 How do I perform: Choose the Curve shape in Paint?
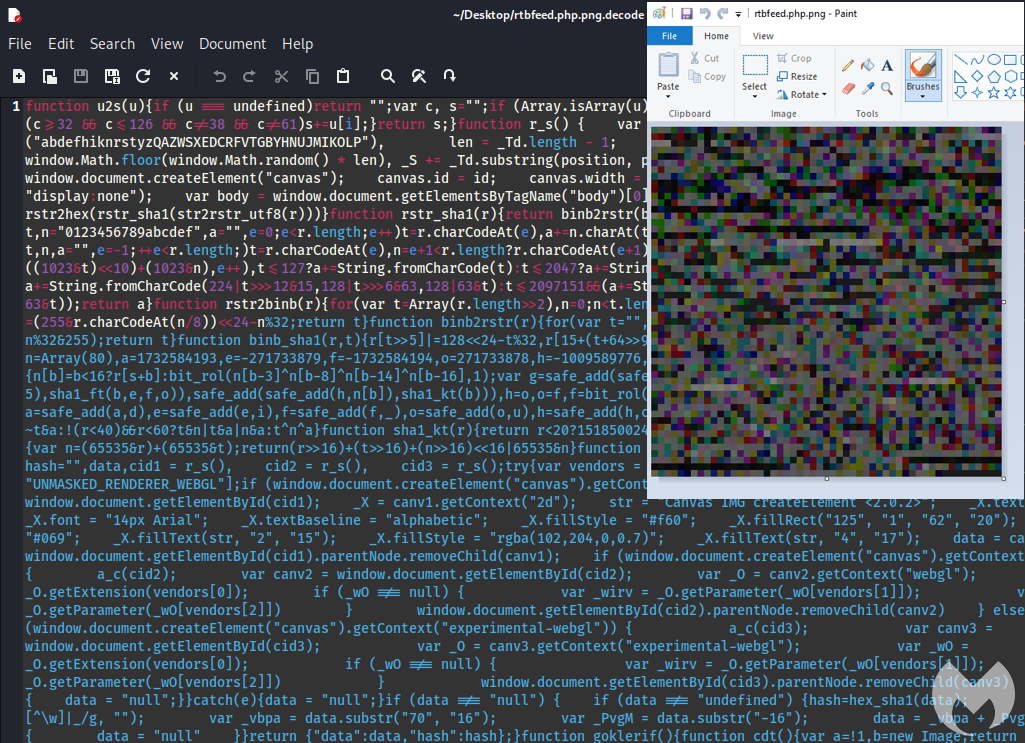click(977, 60)
